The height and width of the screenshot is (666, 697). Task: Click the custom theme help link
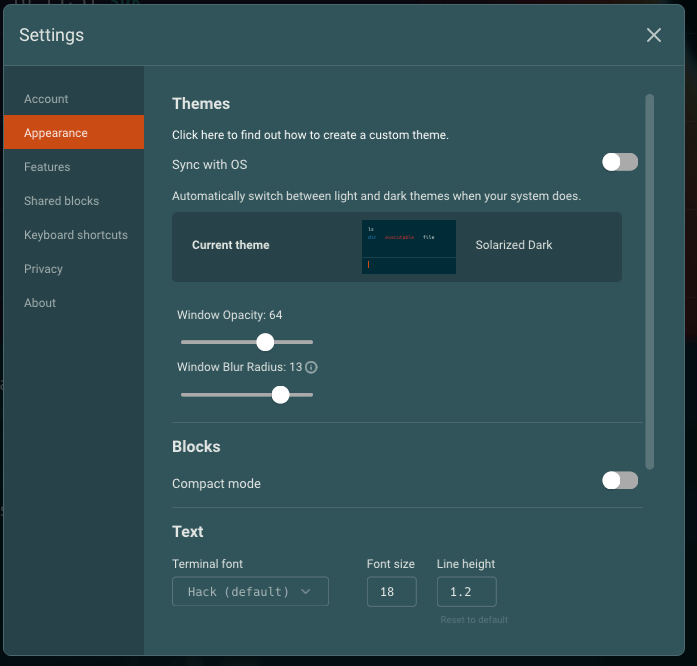[310, 135]
